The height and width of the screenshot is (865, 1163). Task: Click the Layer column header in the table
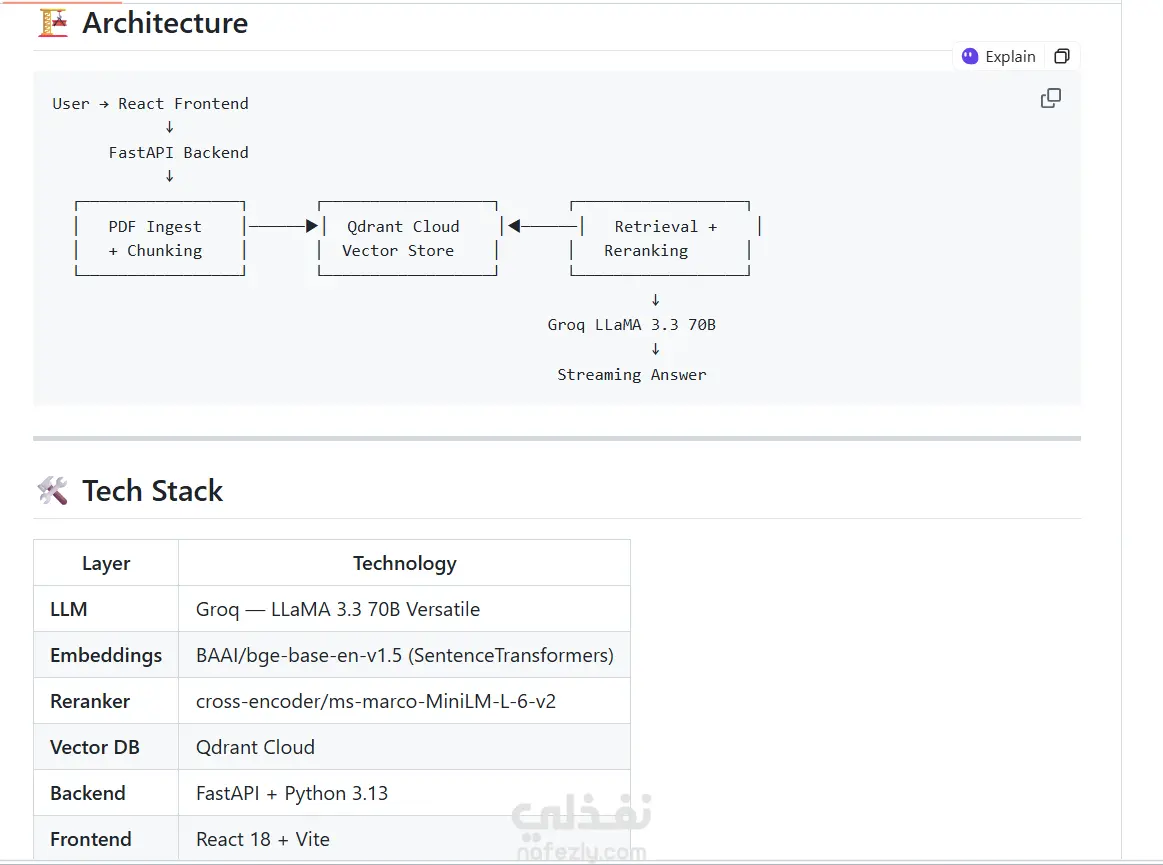pyautogui.click(x=106, y=563)
